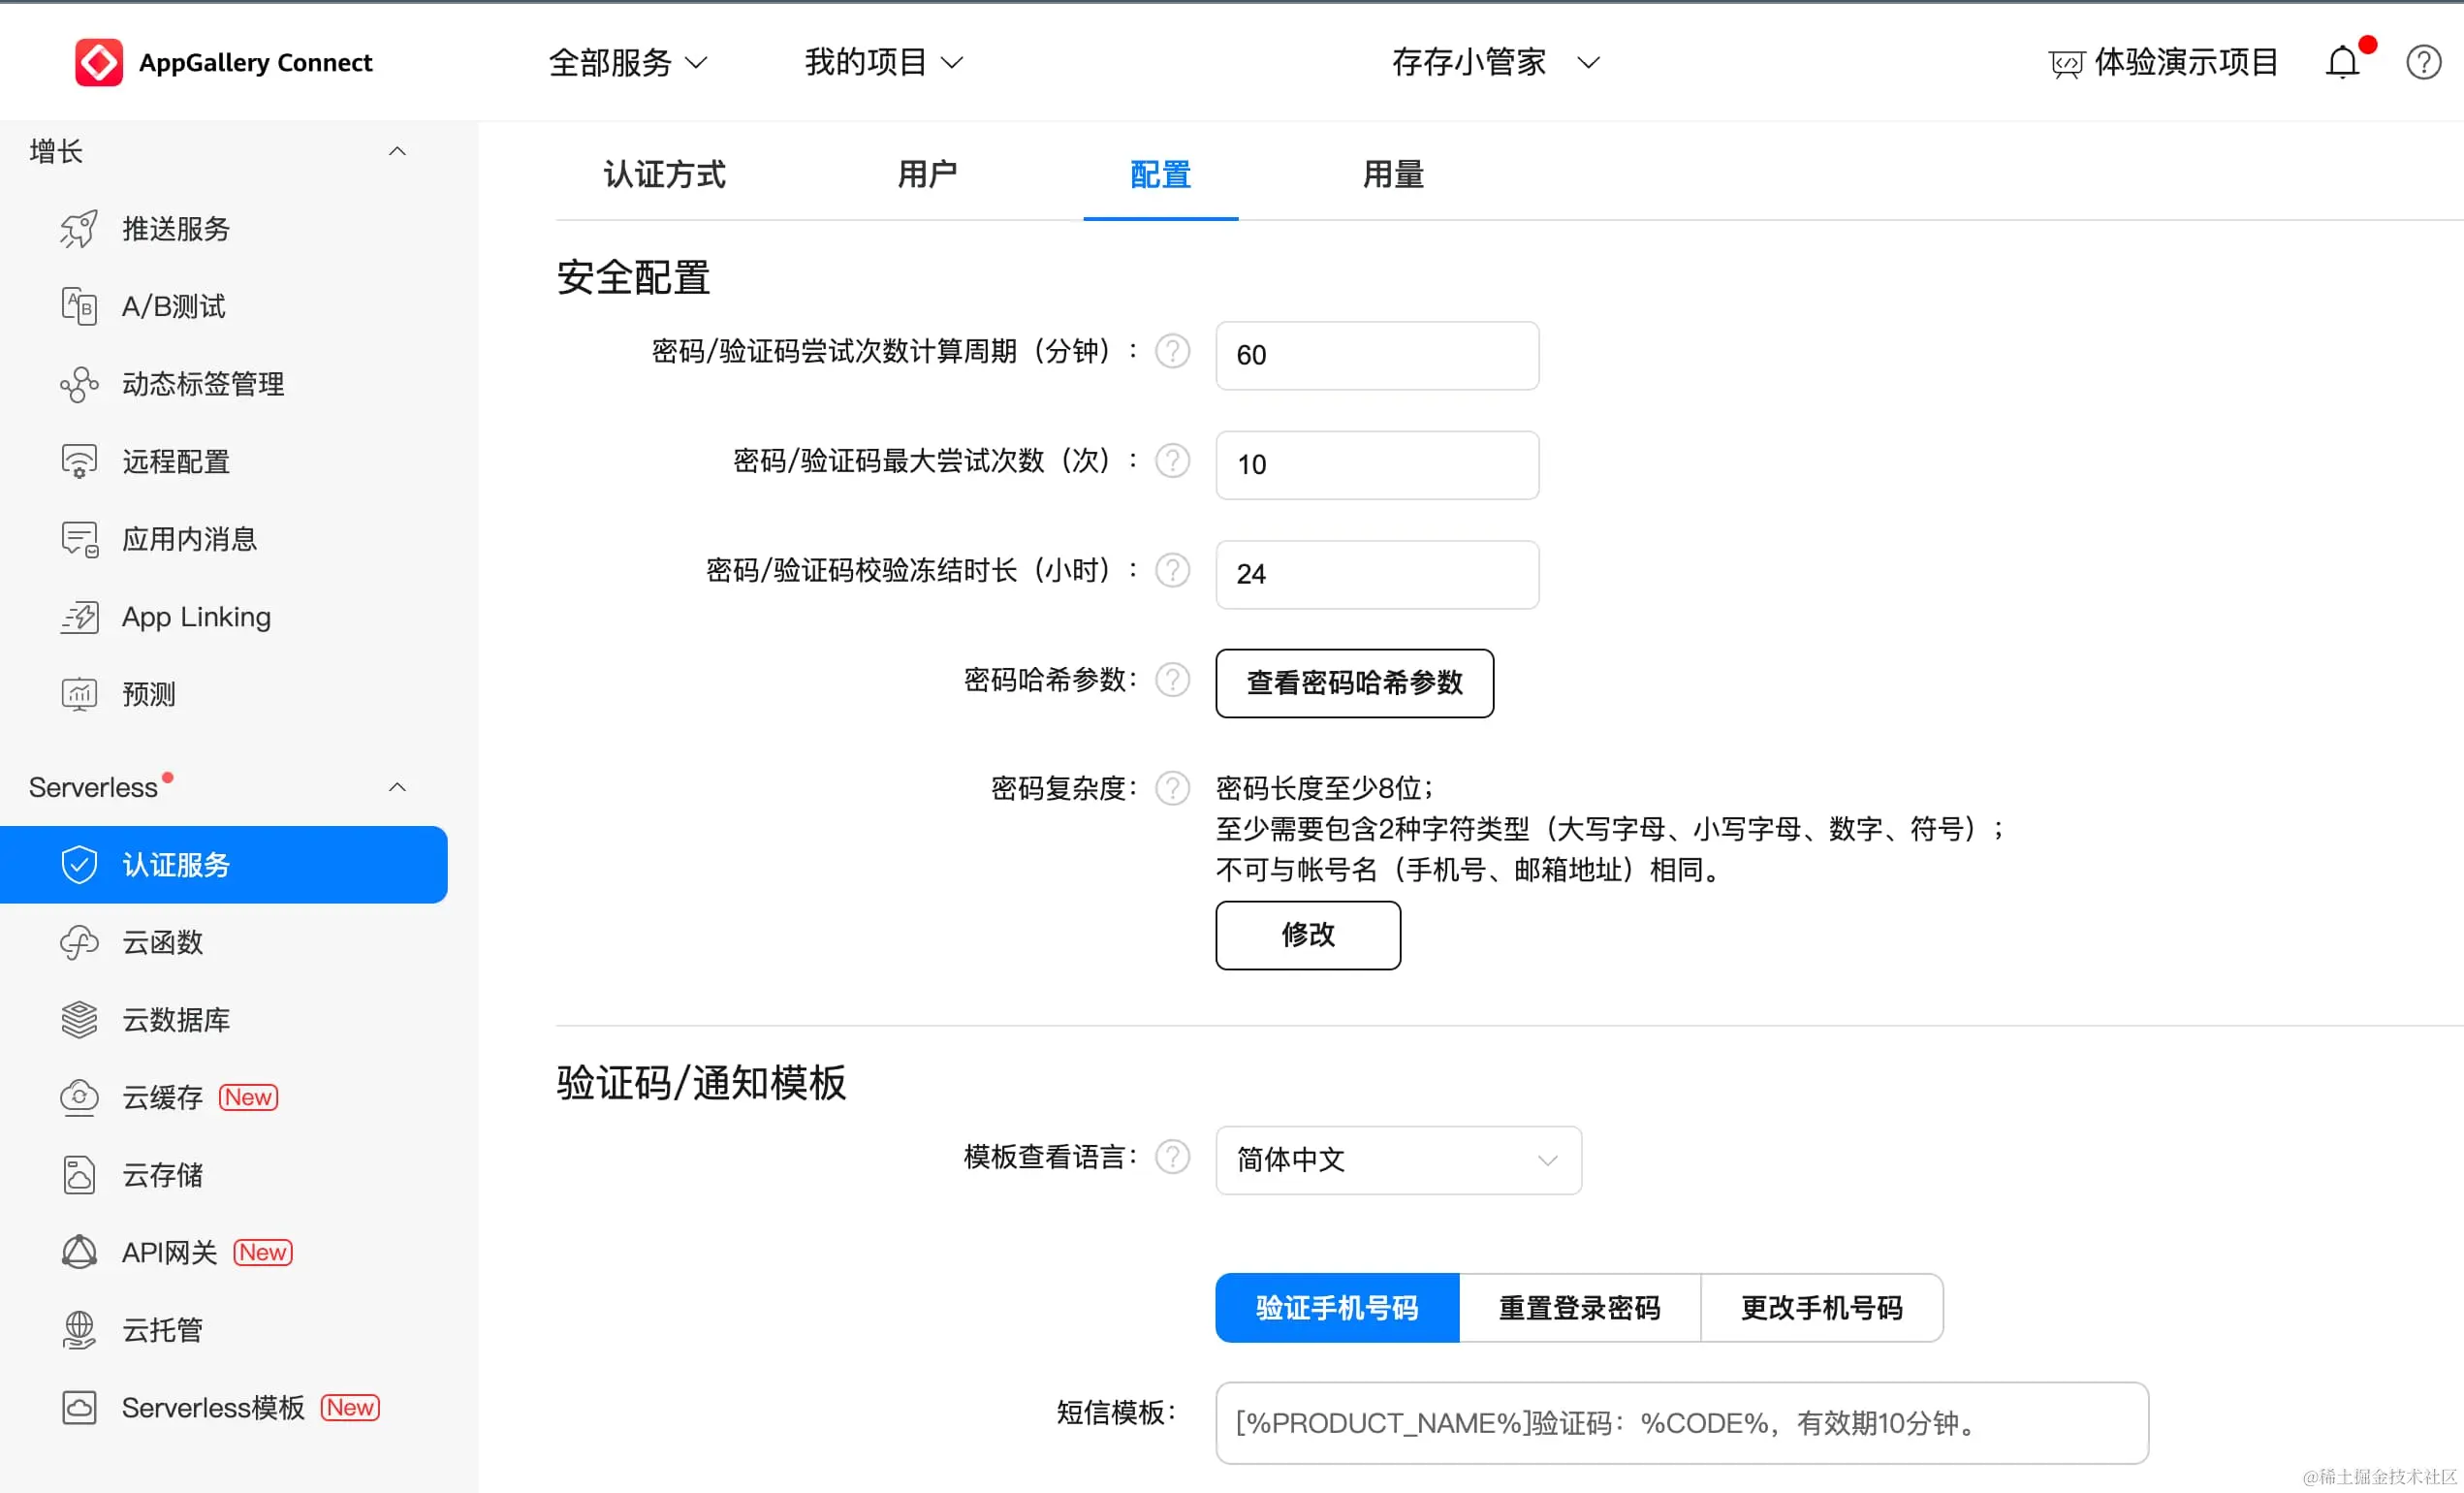Open the 简体中文 template language dropdown

1398,1160
